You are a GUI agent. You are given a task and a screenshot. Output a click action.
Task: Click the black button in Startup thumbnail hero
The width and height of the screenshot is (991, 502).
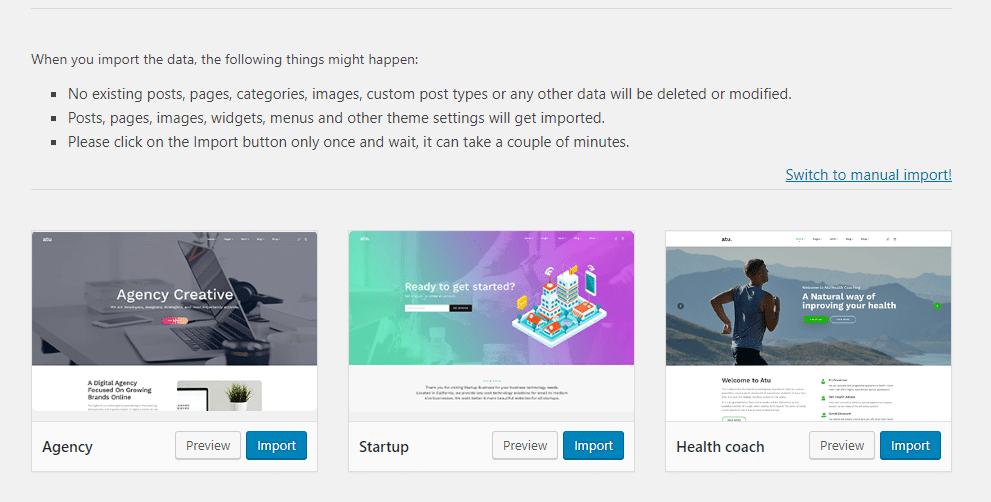point(460,308)
